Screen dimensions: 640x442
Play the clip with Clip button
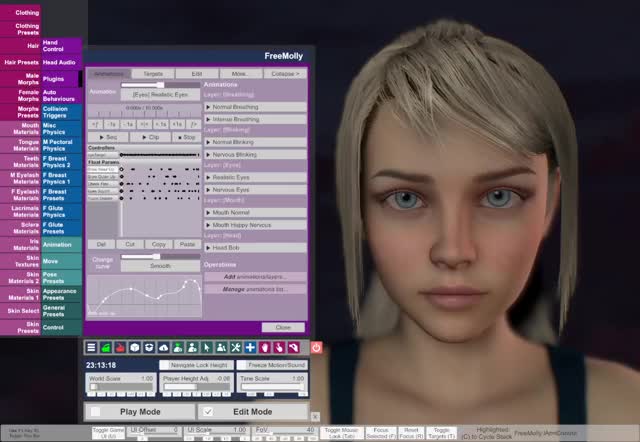[x=150, y=137]
